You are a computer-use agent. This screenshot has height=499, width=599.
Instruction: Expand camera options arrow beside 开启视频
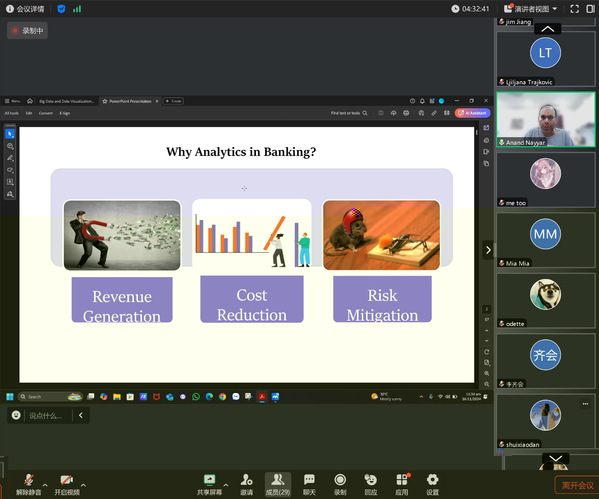(83, 485)
